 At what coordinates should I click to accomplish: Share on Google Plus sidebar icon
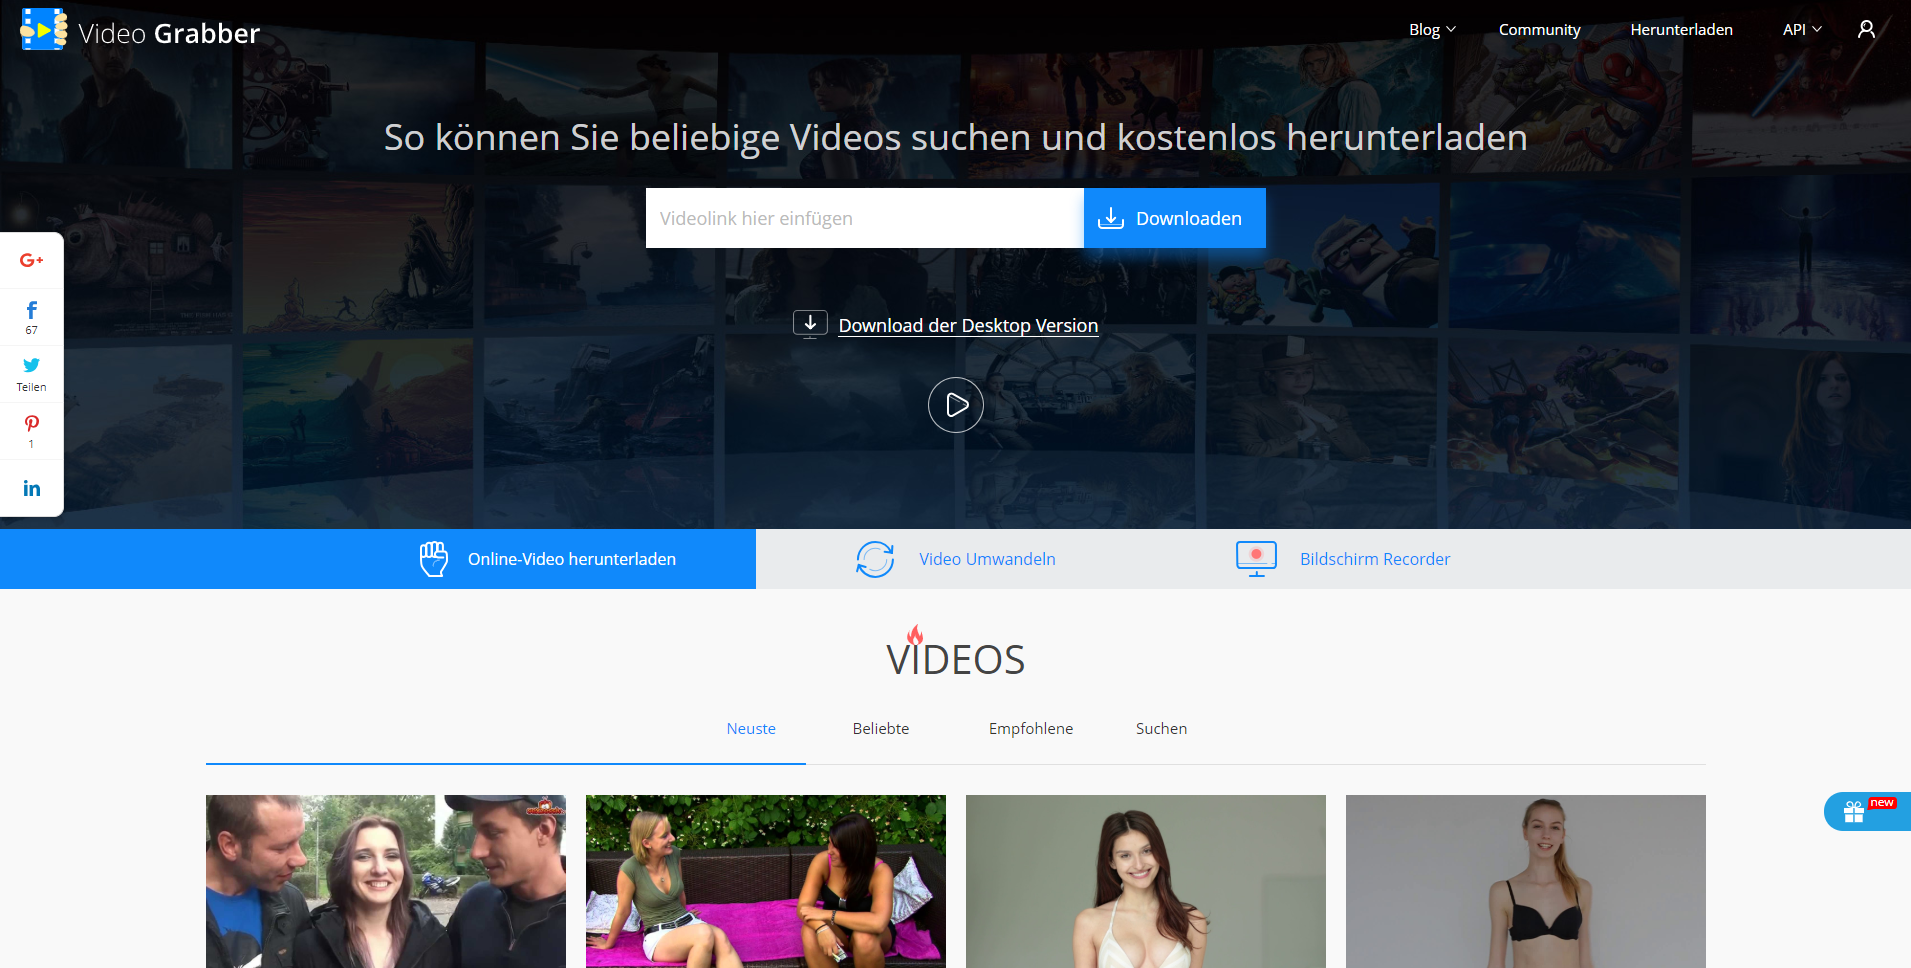coord(32,260)
